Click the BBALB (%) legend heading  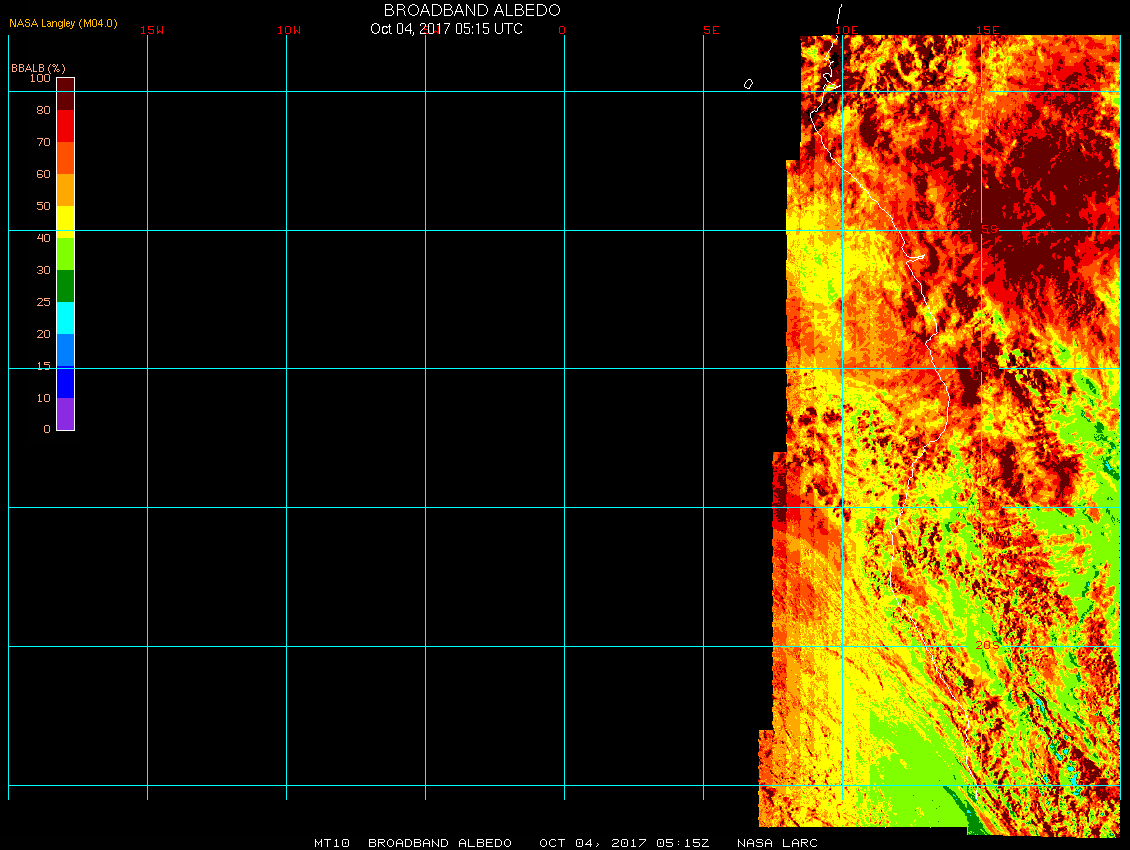tap(38, 67)
